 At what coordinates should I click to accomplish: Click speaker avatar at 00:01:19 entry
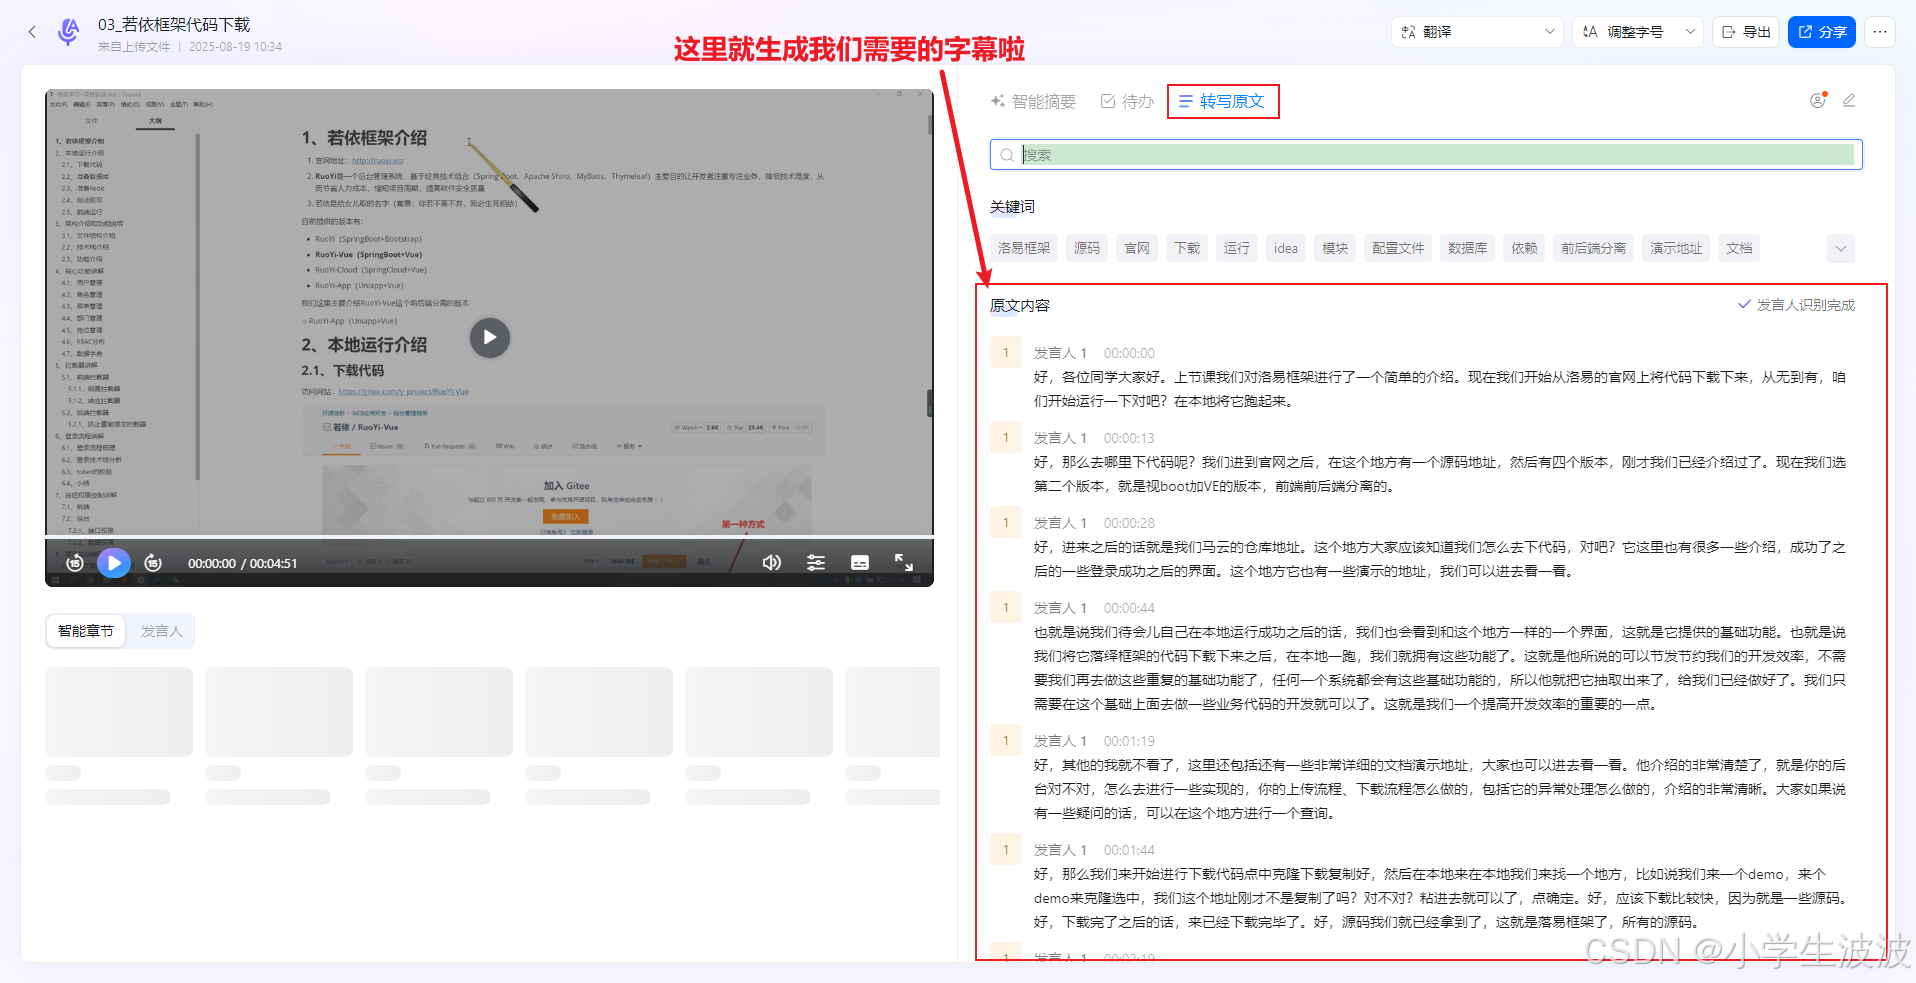pyautogui.click(x=1006, y=740)
